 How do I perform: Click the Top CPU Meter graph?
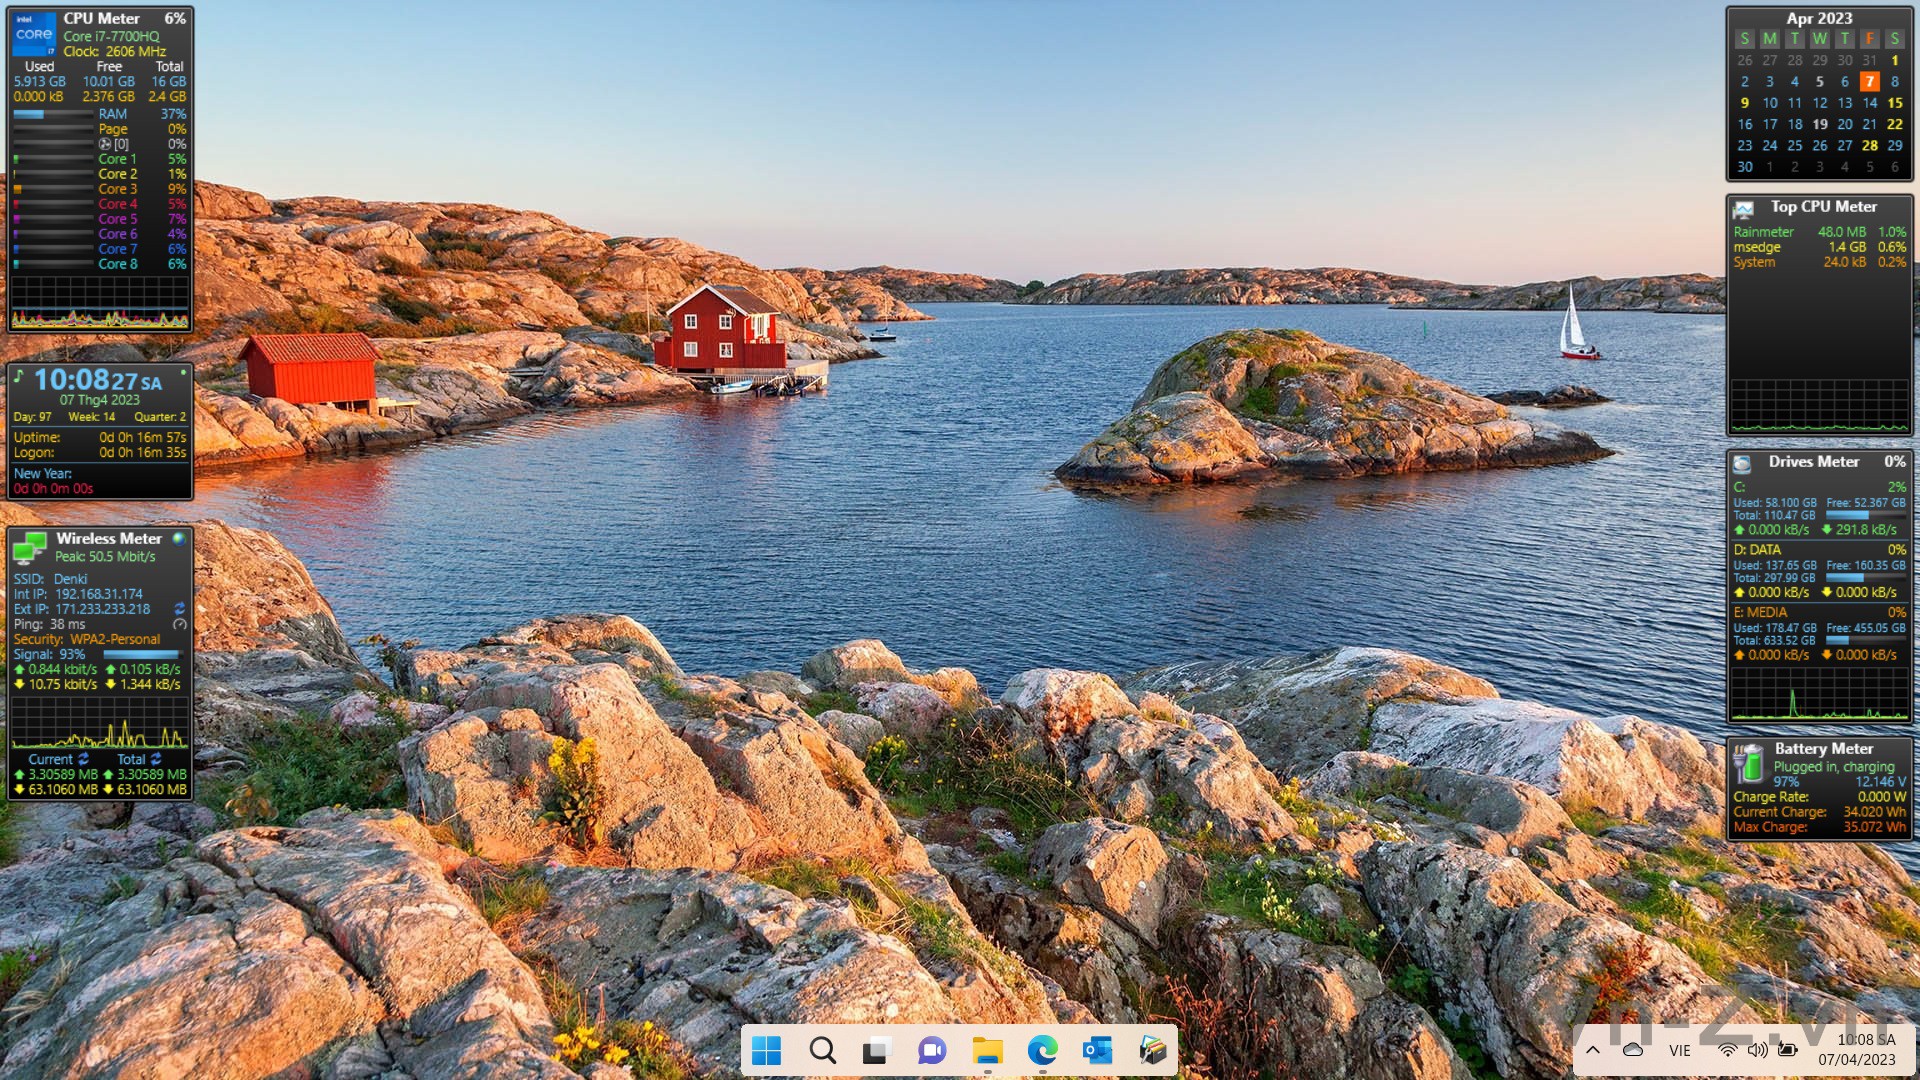pos(1819,405)
